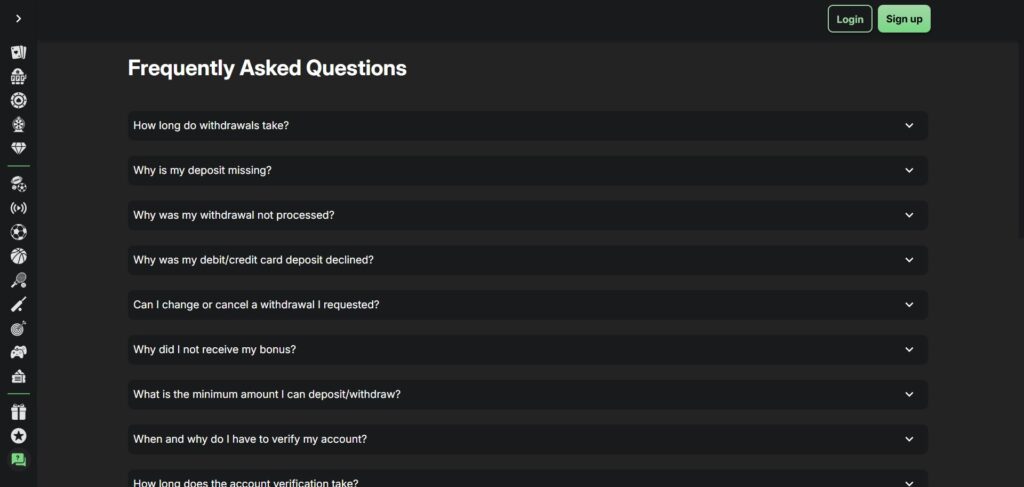This screenshot has height=487, width=1024.
Task: Select the game controller esports icon
Action: tap(18, 352)
